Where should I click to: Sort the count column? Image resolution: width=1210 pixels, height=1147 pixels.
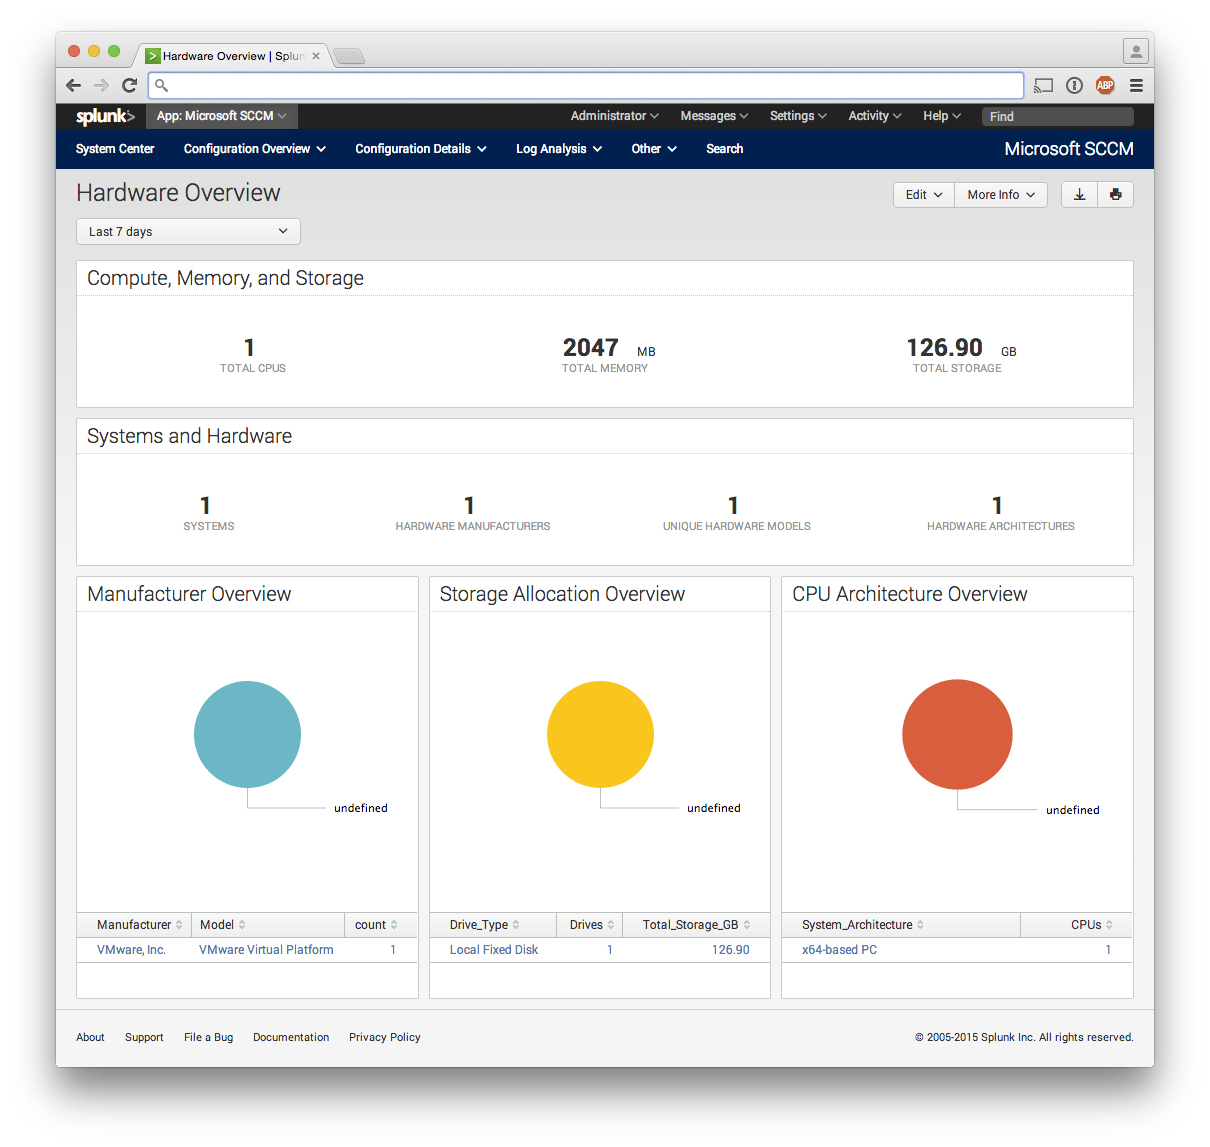tap(394, 925)
